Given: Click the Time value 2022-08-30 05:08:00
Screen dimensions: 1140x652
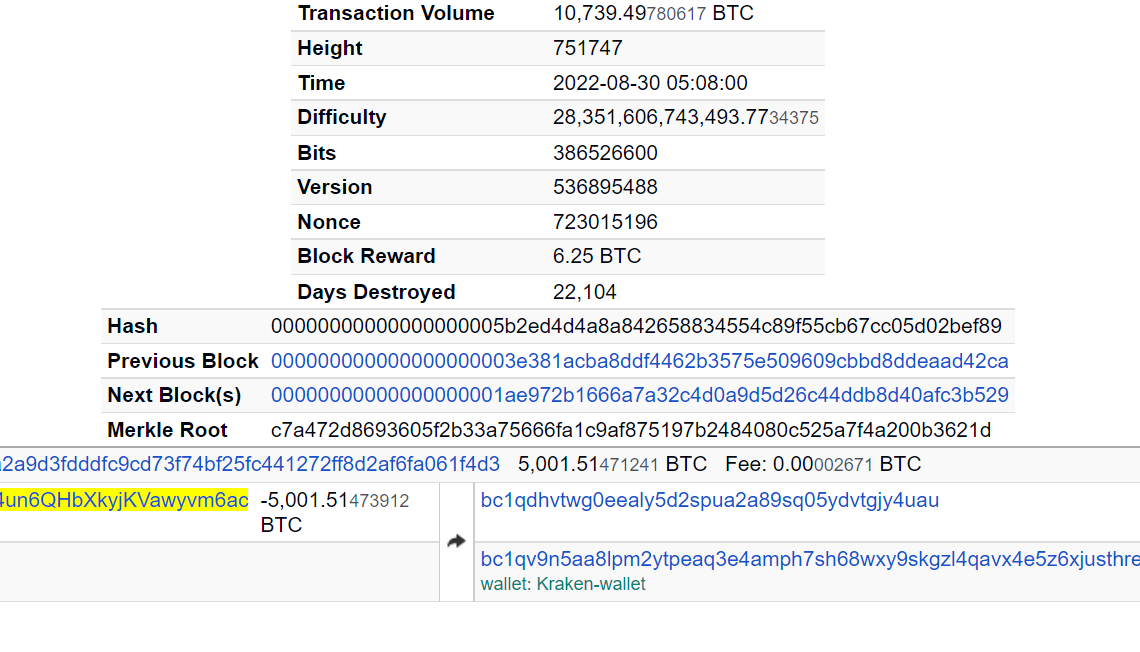Looking at the screenshot, I should pos(650,83).
